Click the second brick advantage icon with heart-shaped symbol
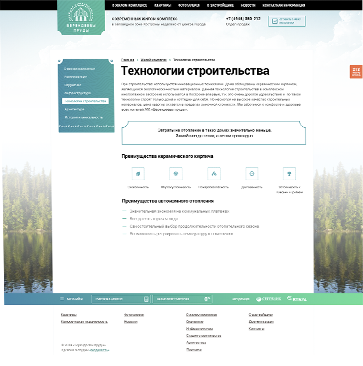Viewport: 363px width, 366px height. point(176,173)
